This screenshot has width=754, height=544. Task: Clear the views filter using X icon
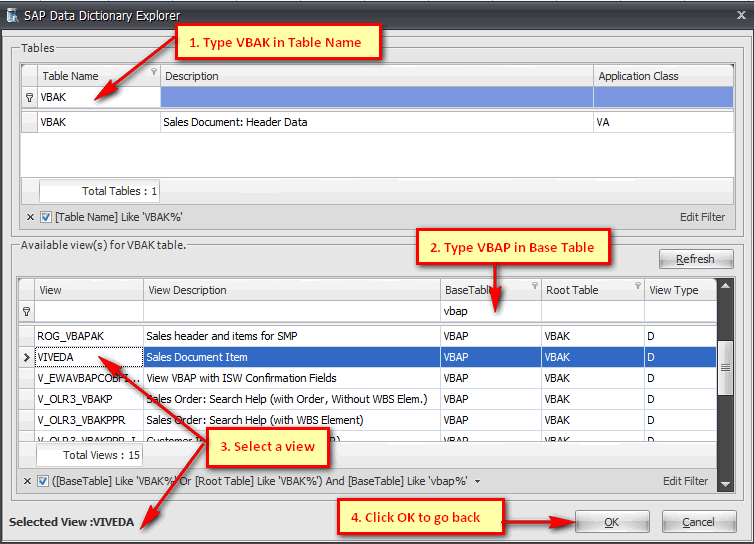(29, 481)
